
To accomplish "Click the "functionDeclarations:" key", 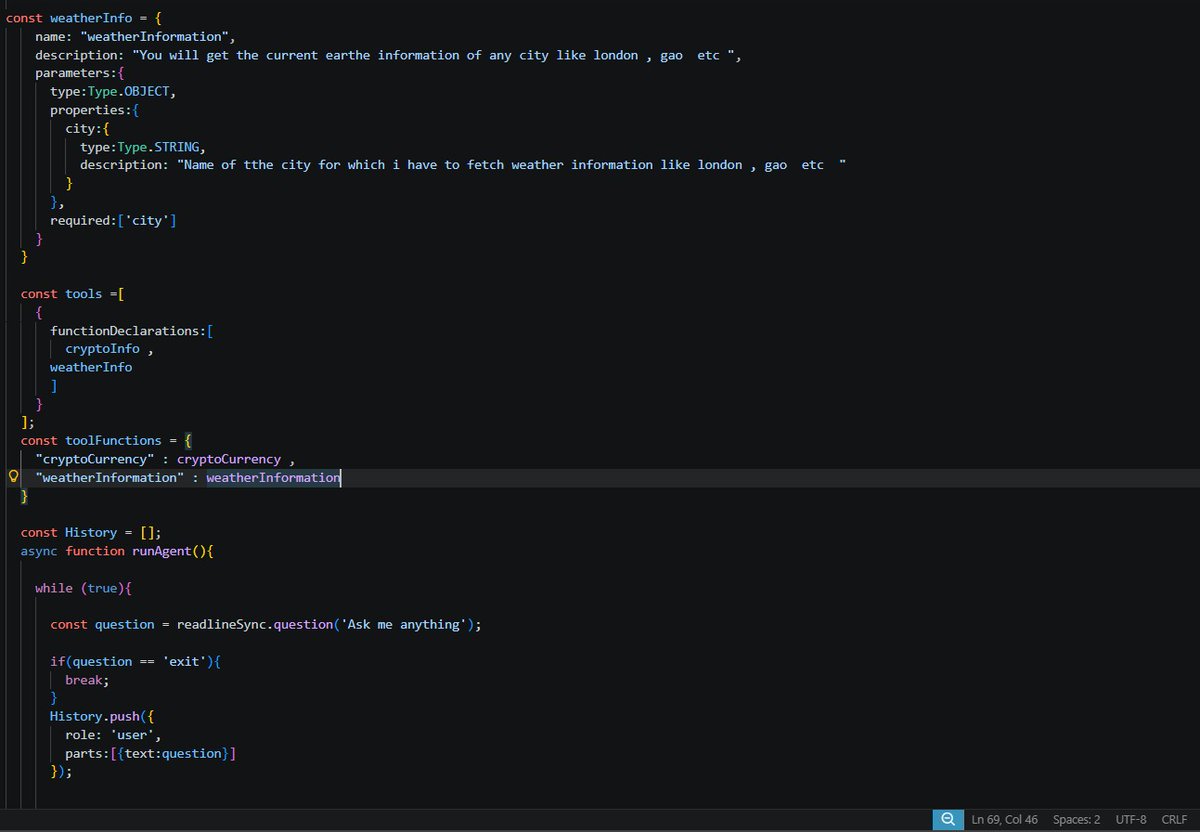I will (129, 331).
